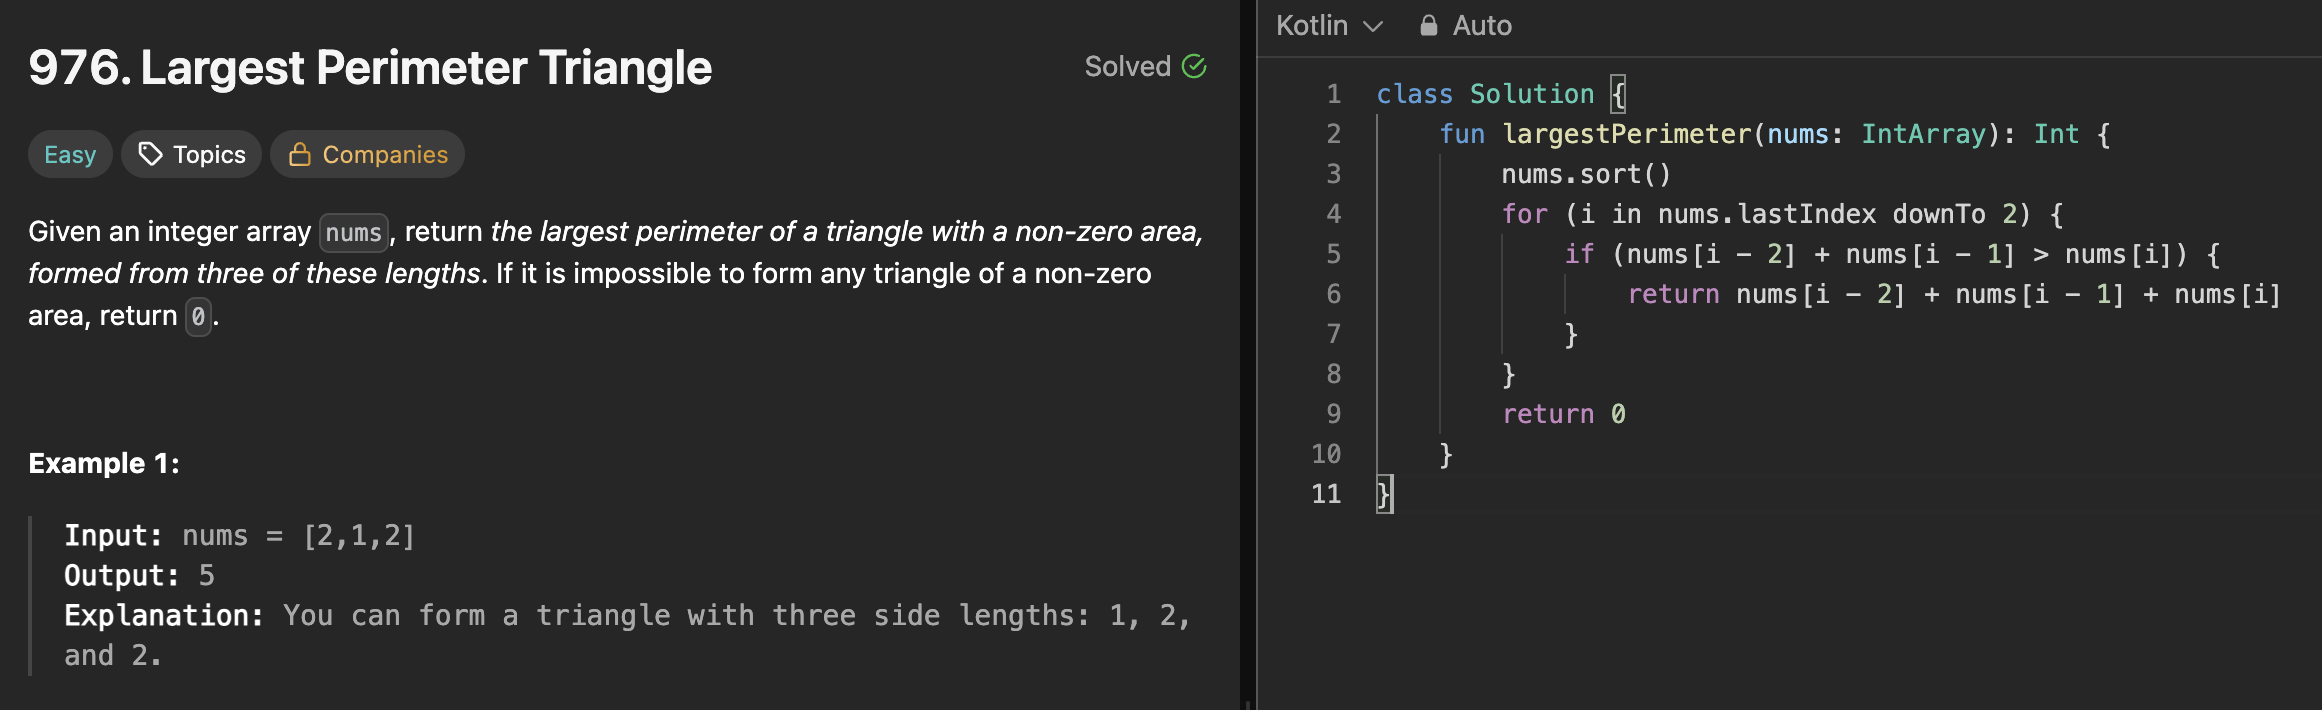
Task: Click the lock icon on Companies
Action: (299, 154)
